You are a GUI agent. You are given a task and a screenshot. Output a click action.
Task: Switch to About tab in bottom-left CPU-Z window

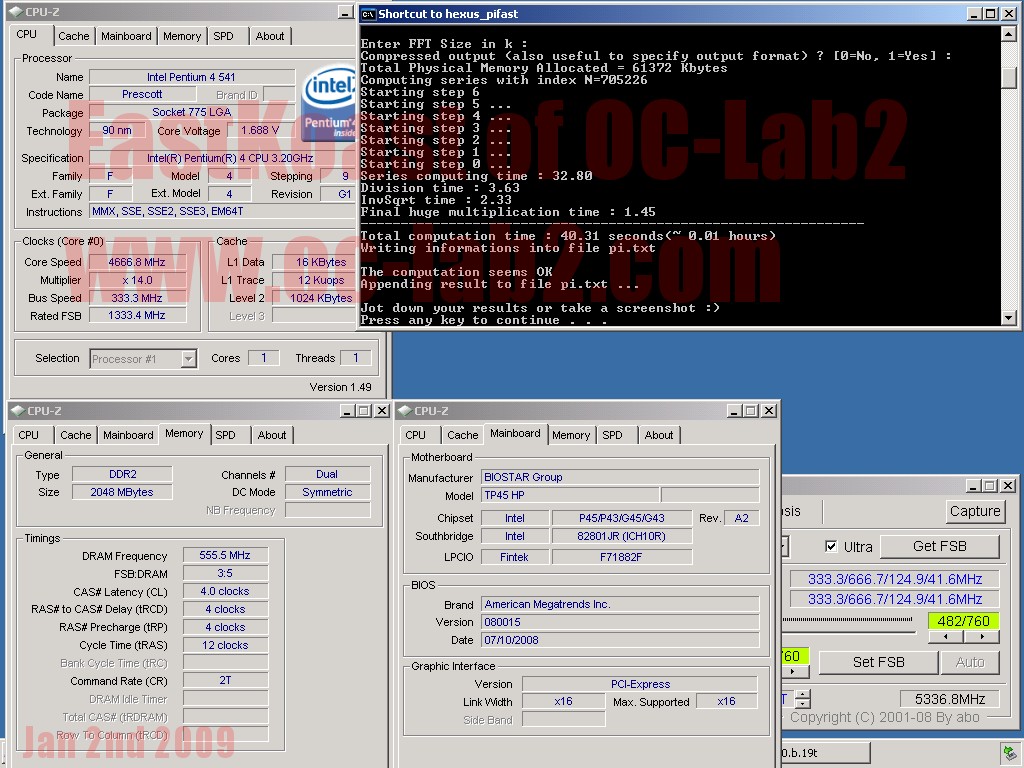click(x=272, y=435)
